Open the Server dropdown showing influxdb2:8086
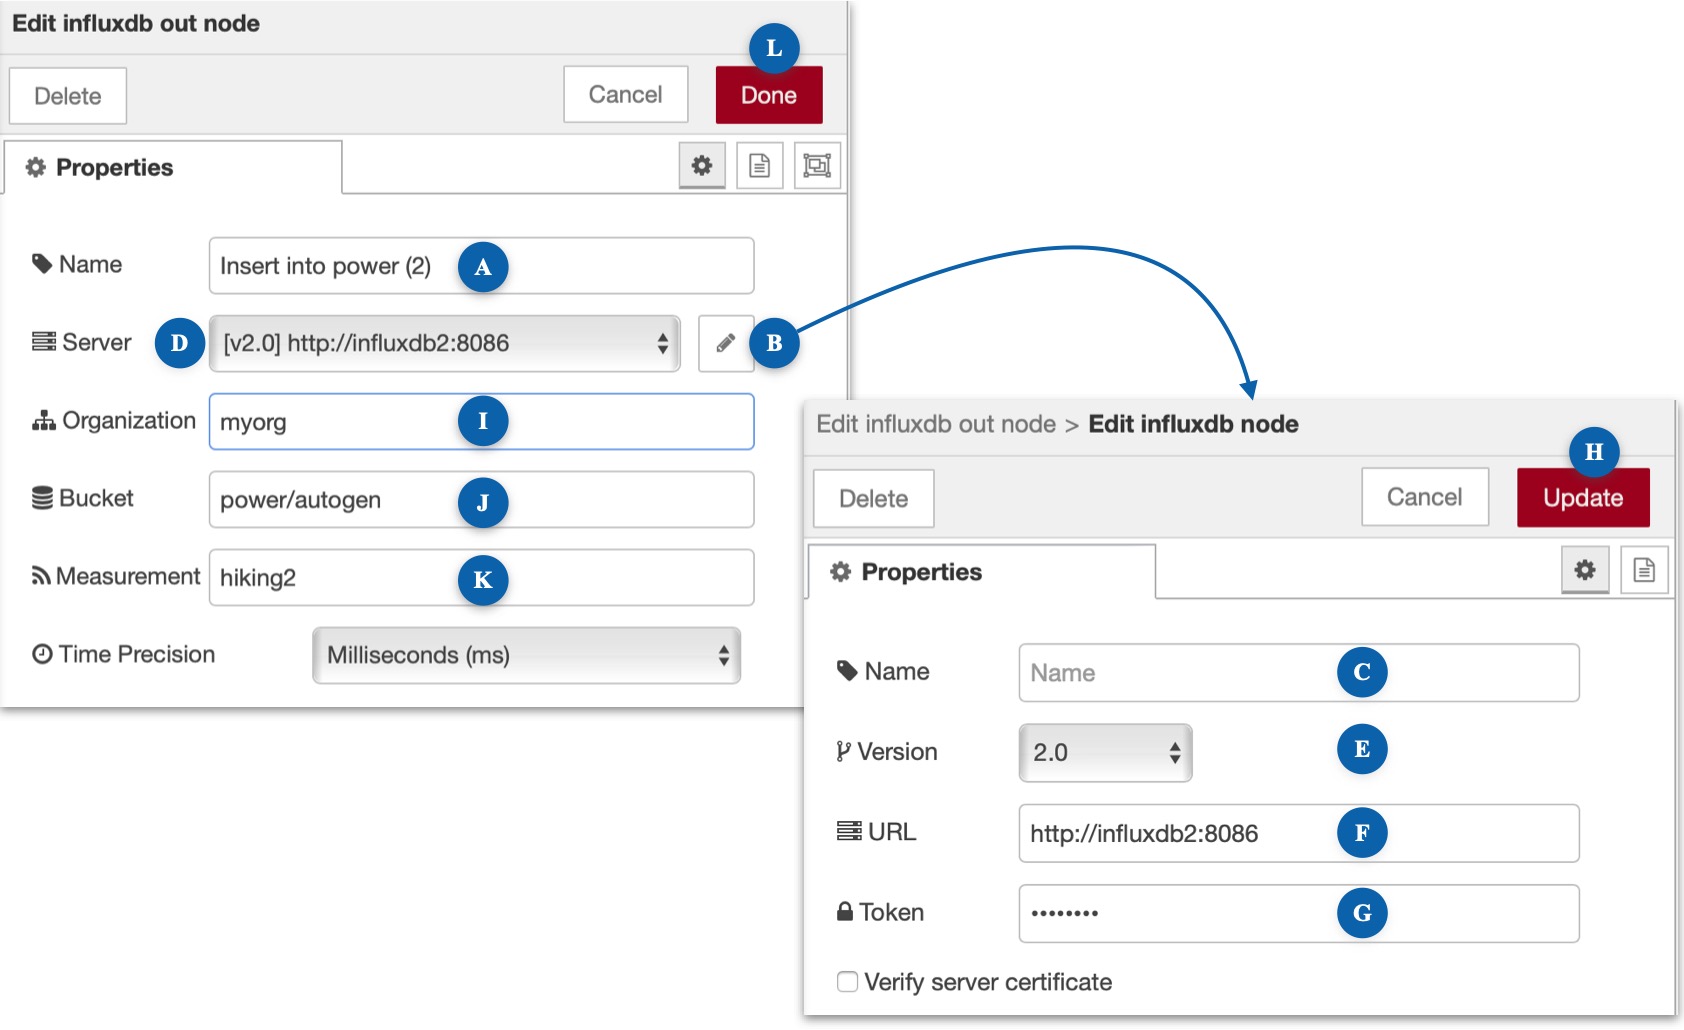The height and width of the screenshot is (1030, 1684). (x=444, y=343)
